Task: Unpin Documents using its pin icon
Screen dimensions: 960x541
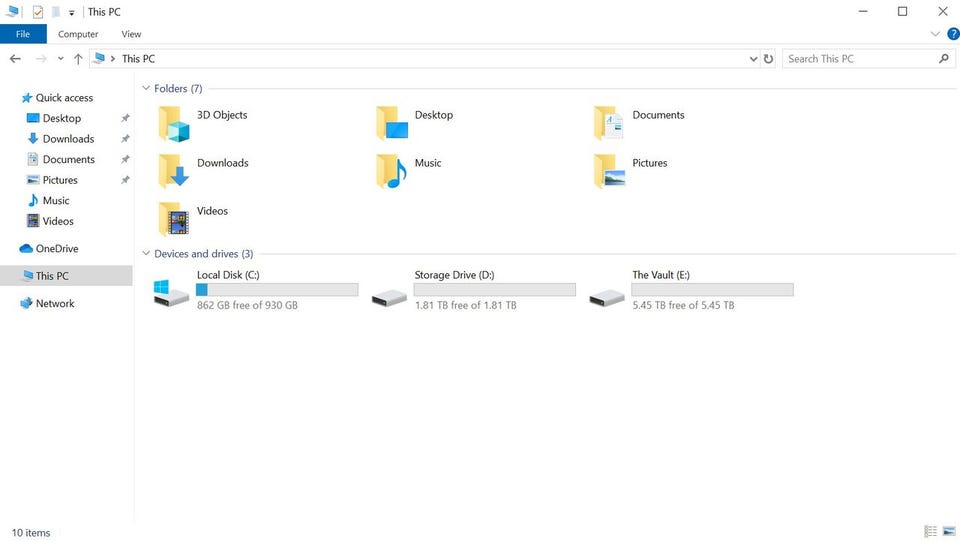Action: tap(125, 159)
